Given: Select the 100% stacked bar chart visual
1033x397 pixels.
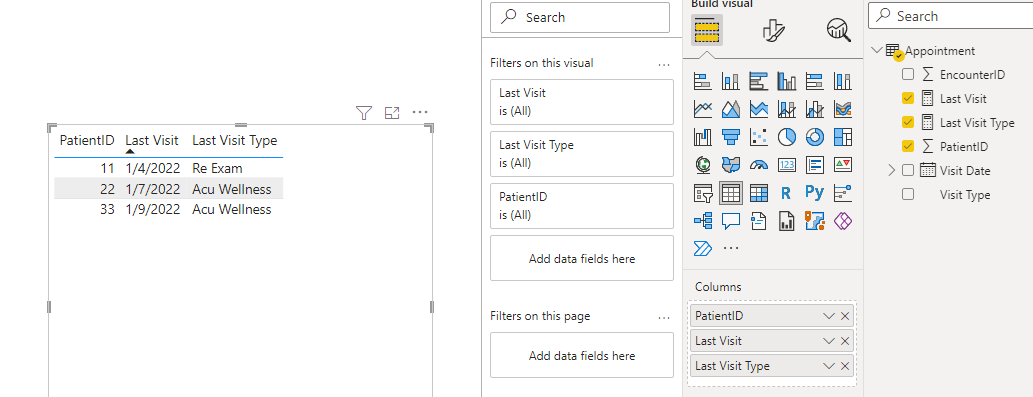Looking at the screenshot, I should (815, 81).
